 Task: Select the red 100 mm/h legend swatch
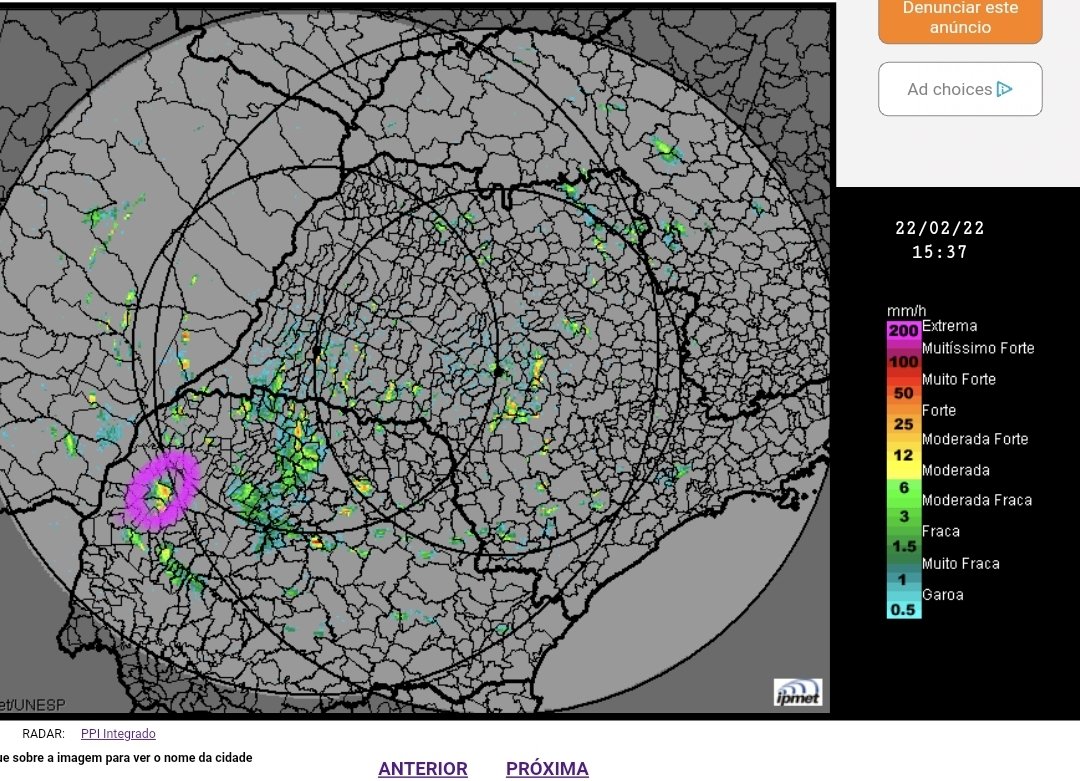point(903,362)
